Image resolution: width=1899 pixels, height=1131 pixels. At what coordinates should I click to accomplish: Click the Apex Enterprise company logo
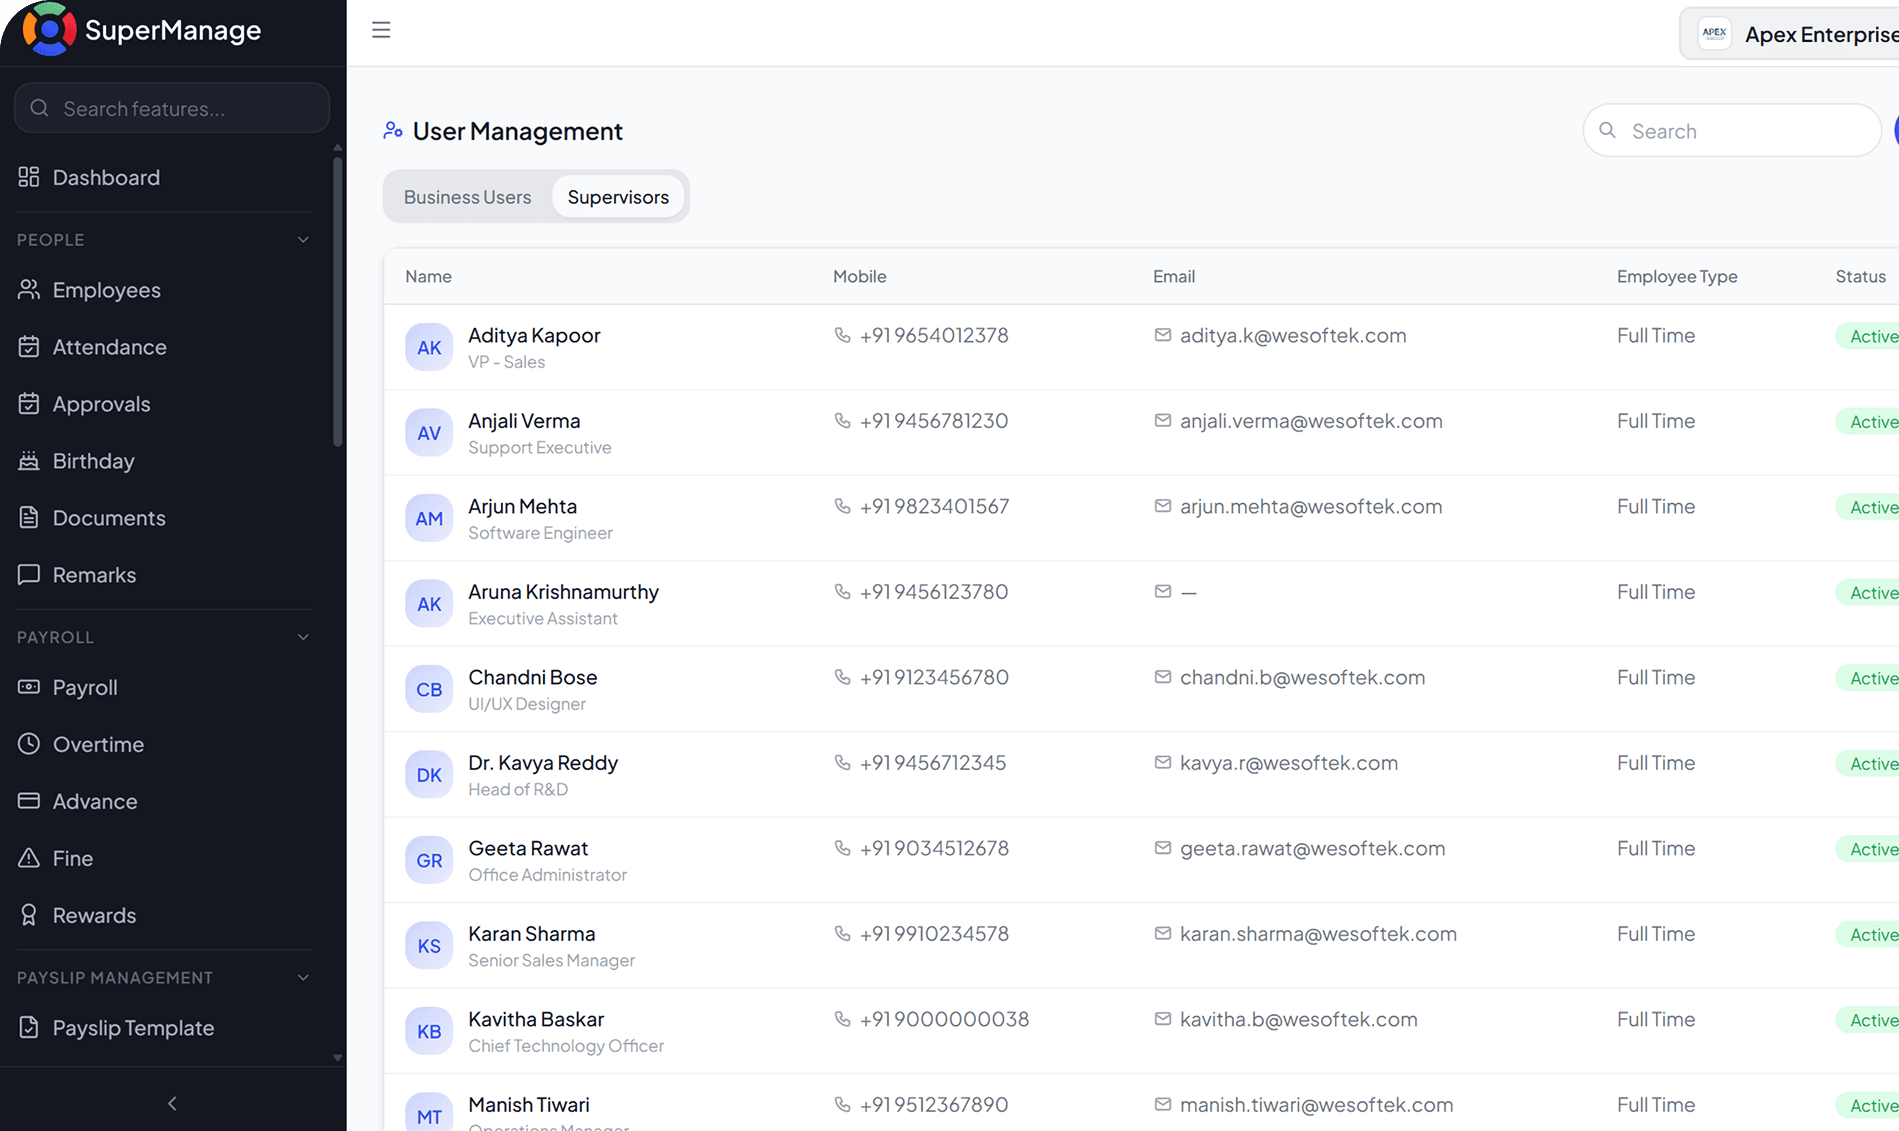click(x=1714, y=33)
